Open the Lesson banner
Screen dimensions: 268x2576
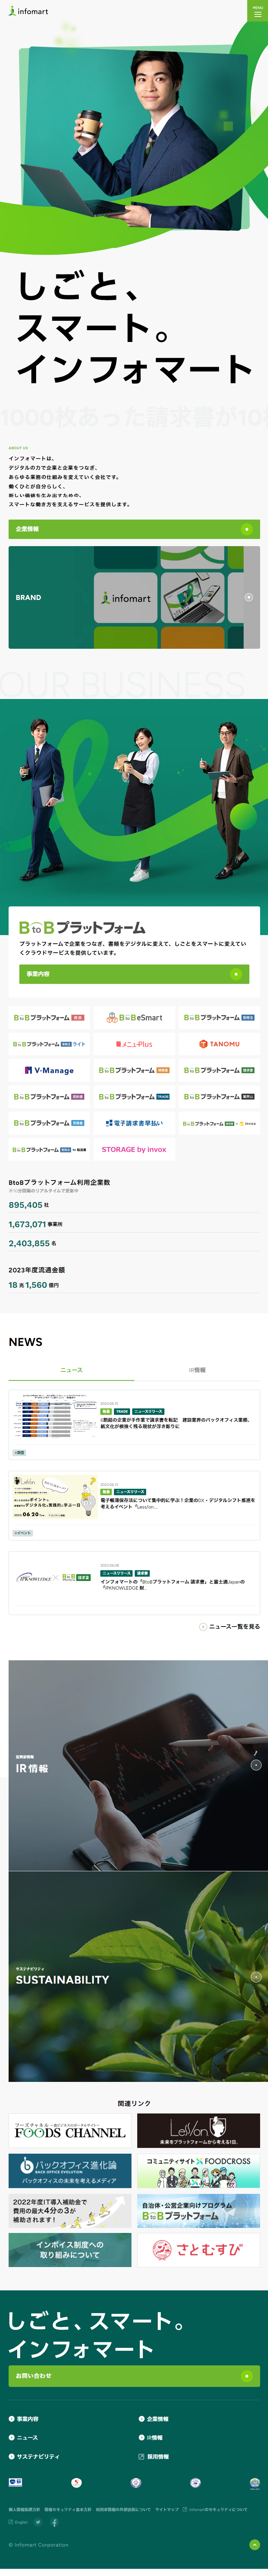pyautogui.click(x=198, y=2130)
